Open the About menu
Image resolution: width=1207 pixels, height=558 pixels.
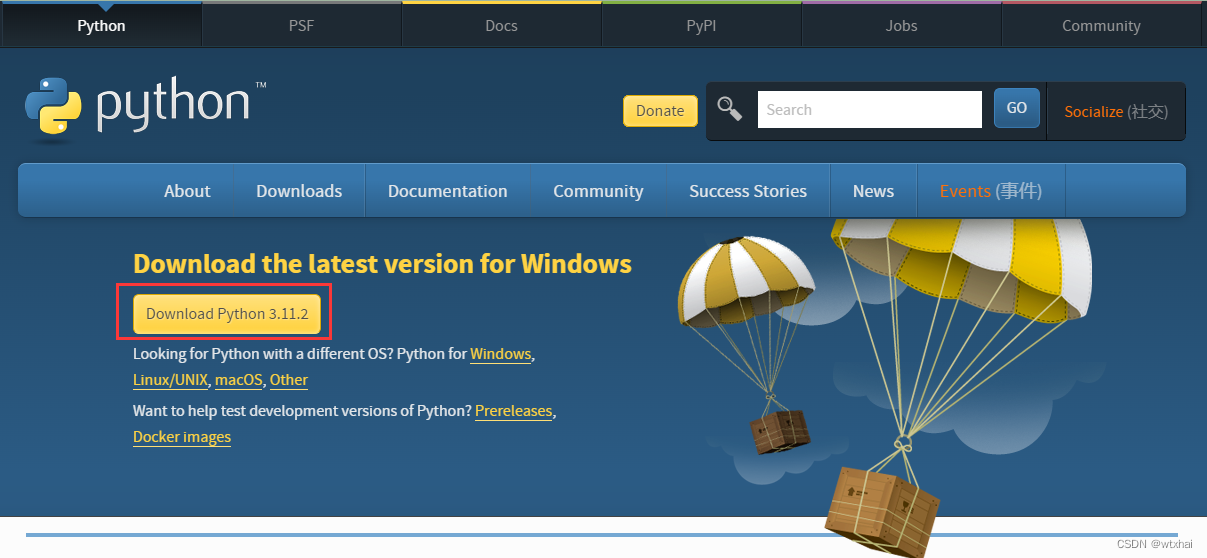pos(187,191)
